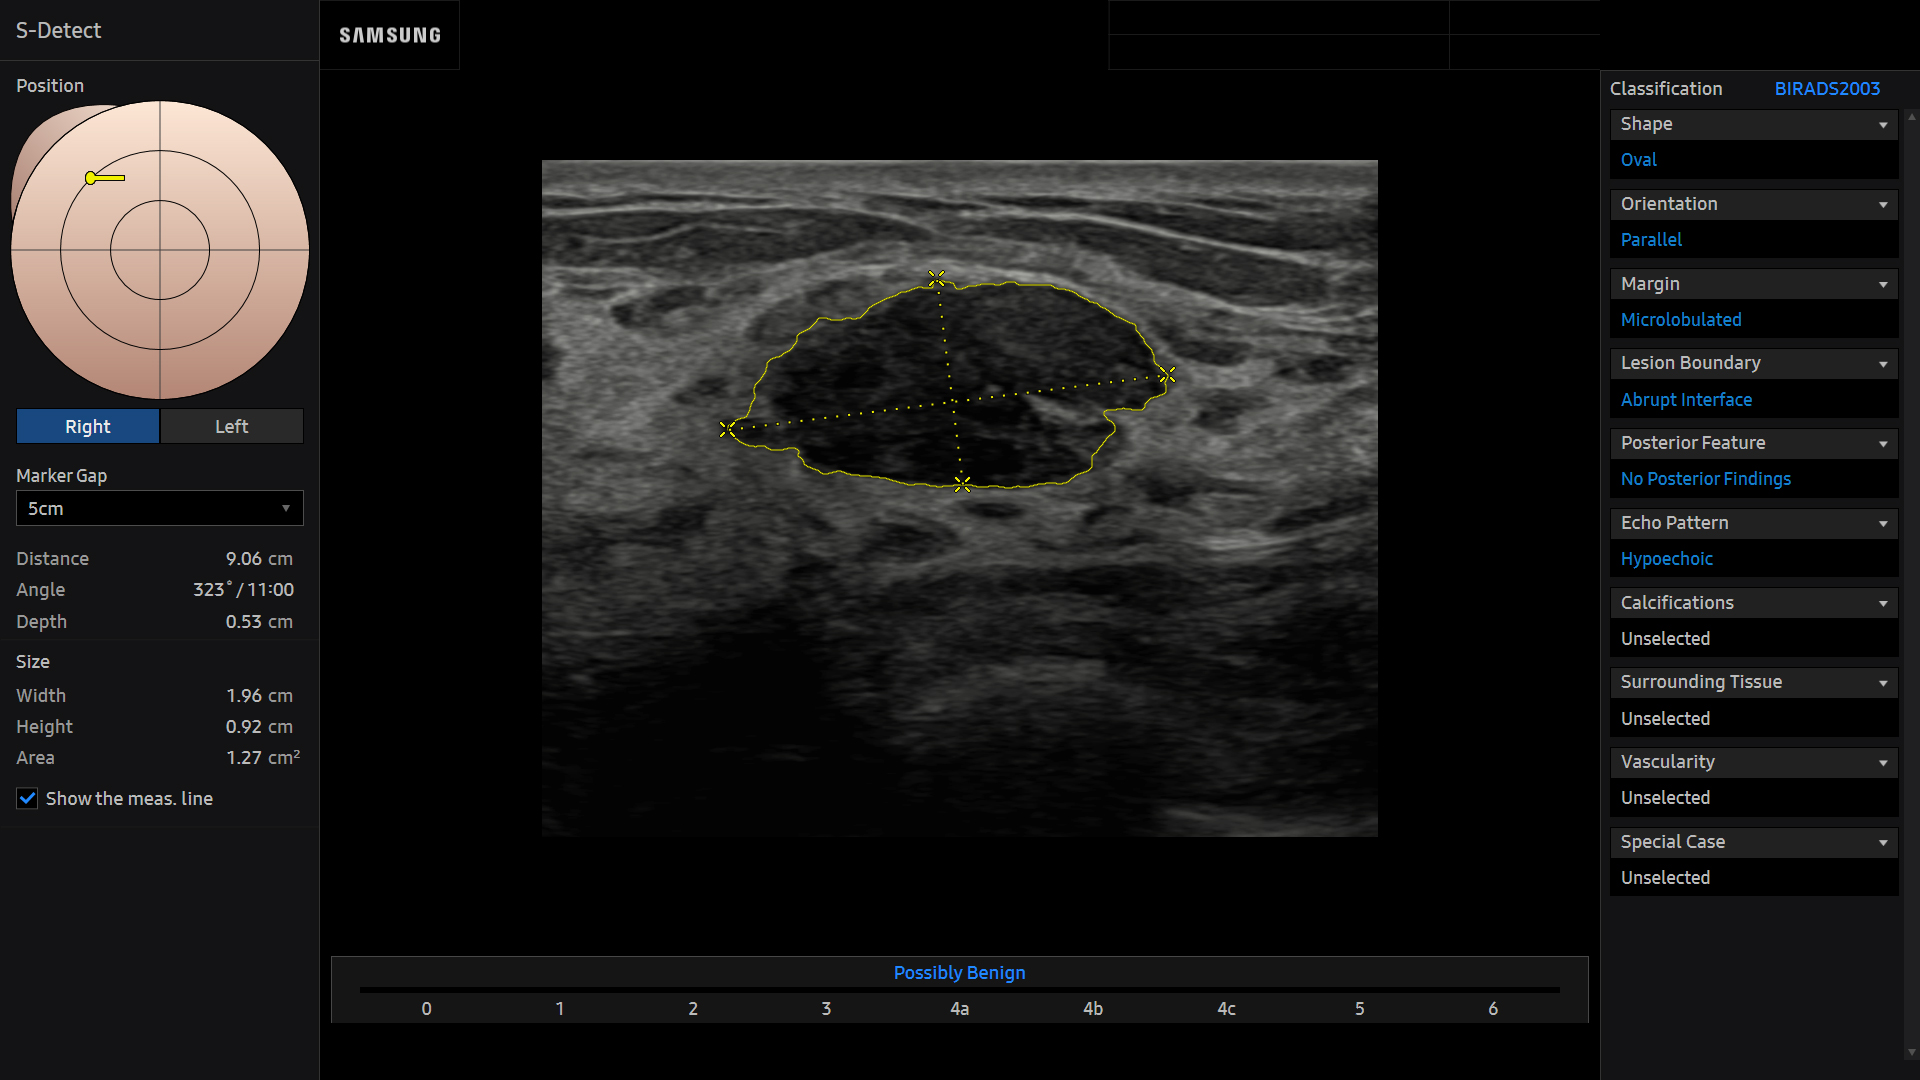Click the No Posterior Findings value

pyautogui.click(x=1705, y=479)
